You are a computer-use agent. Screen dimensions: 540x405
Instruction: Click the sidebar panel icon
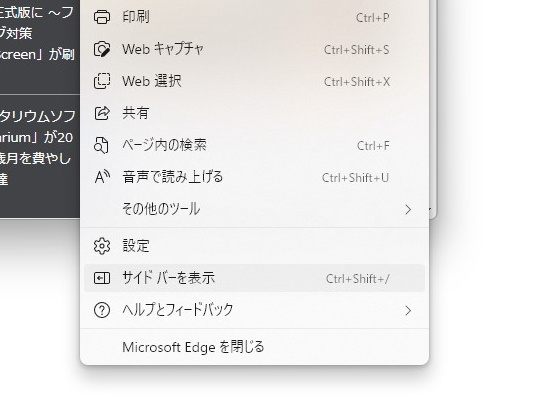(x=102, y=278)
